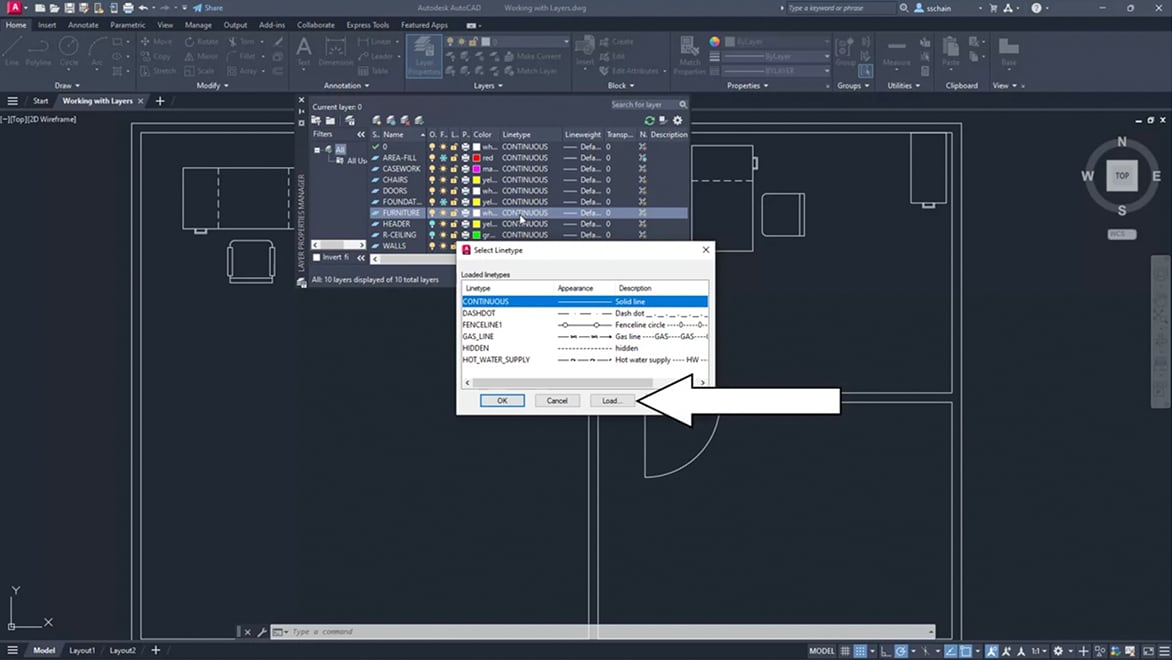Image resolution: width=1172 pixels, height=660 pixels.
Task: Click the Load... button in Select Linetype
Action: point(611,401)
